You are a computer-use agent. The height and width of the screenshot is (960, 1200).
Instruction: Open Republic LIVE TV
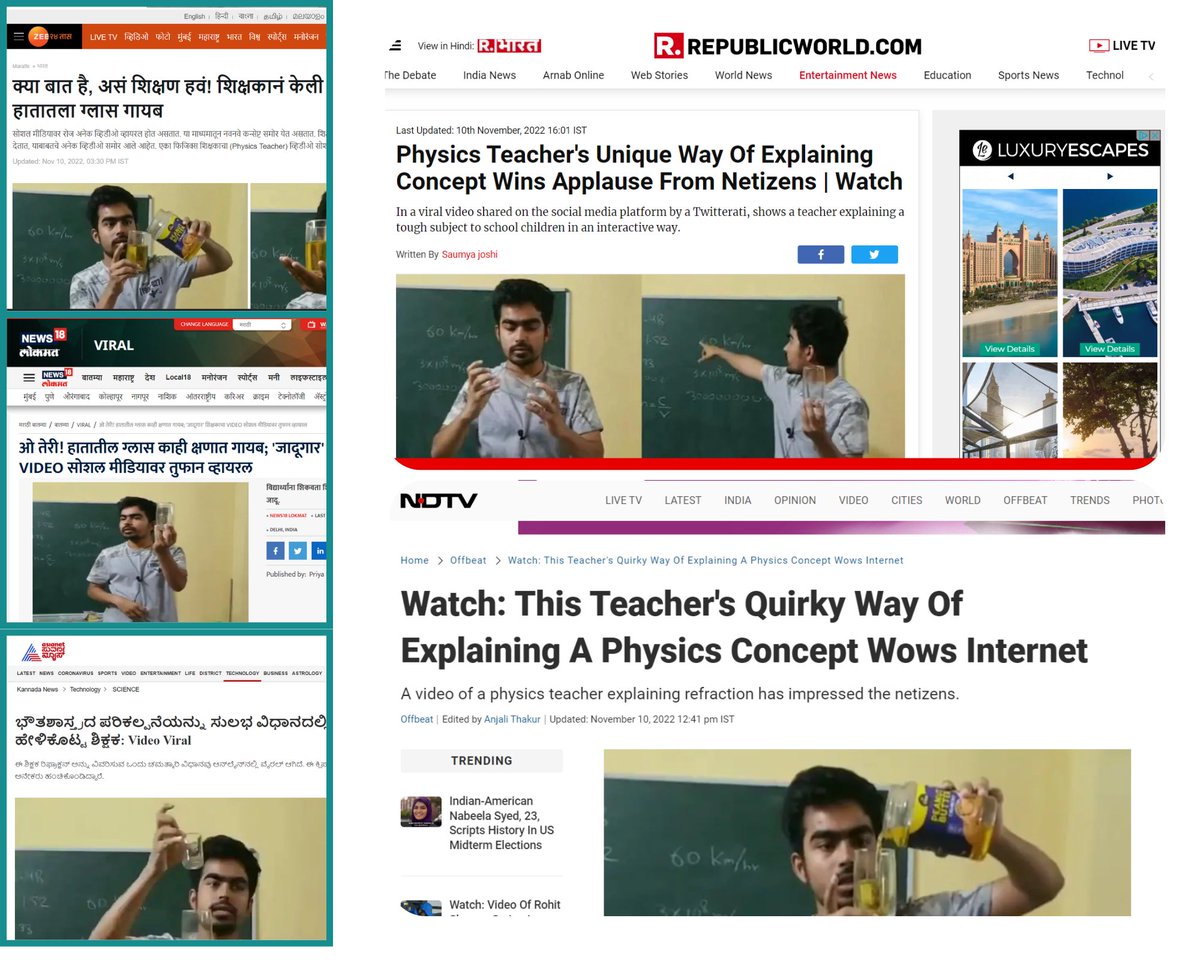[1122, 46]
